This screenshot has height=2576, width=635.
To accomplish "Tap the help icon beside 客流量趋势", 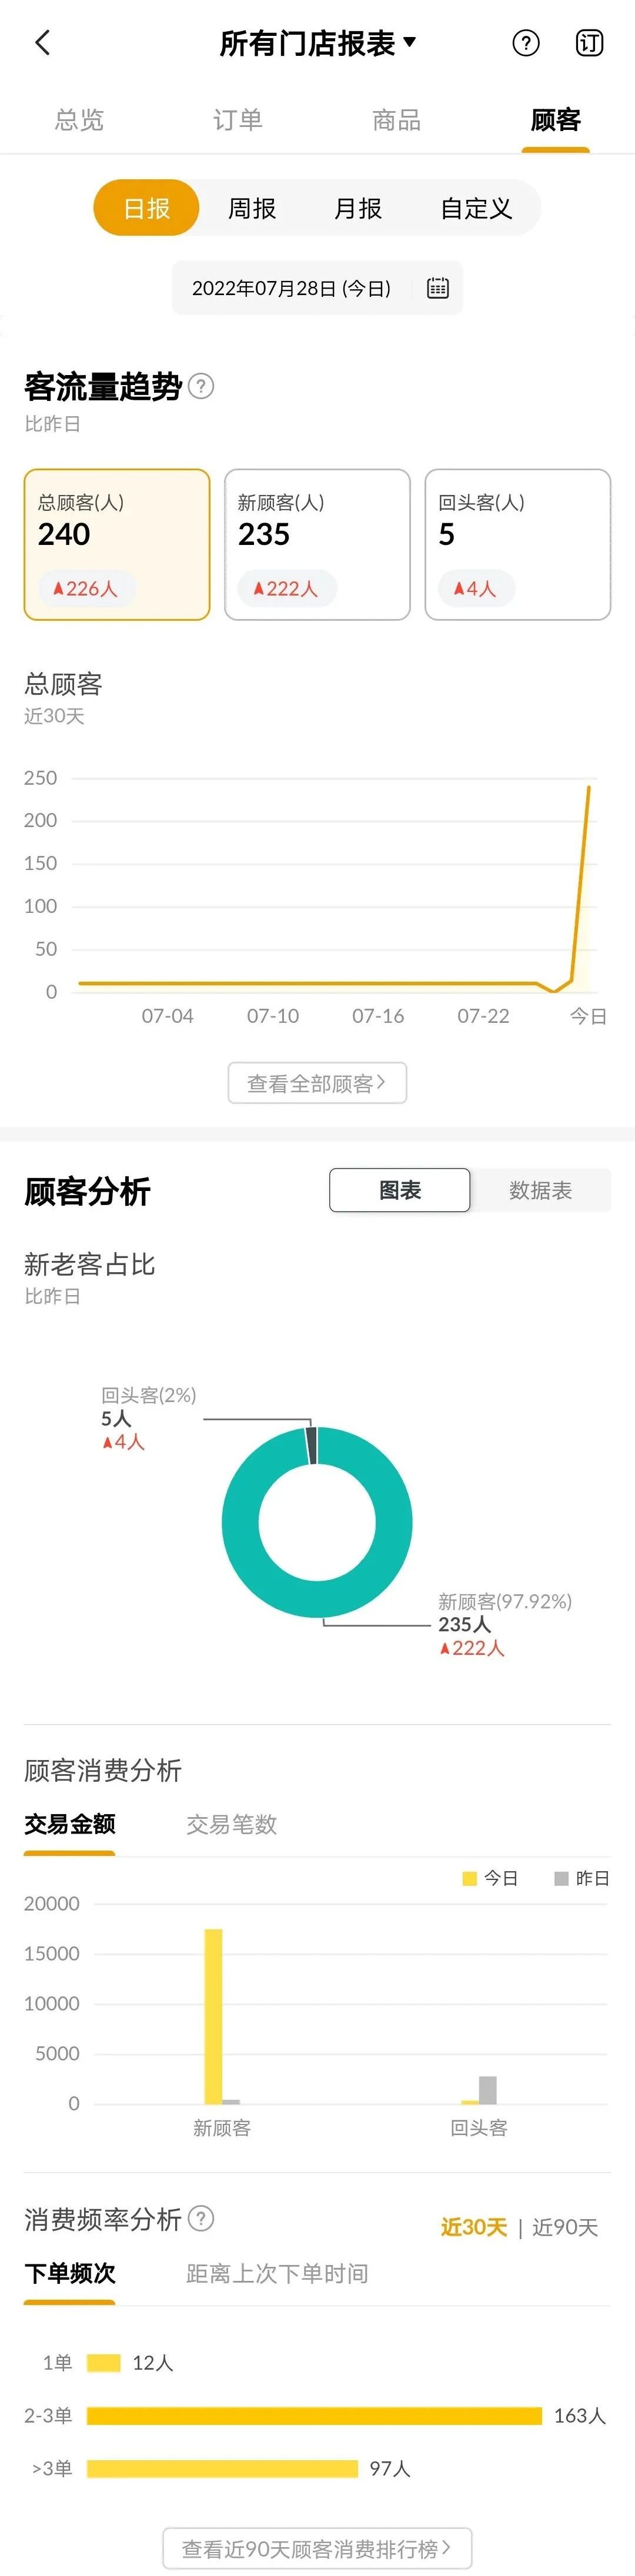I will click(x=201, y=386).
